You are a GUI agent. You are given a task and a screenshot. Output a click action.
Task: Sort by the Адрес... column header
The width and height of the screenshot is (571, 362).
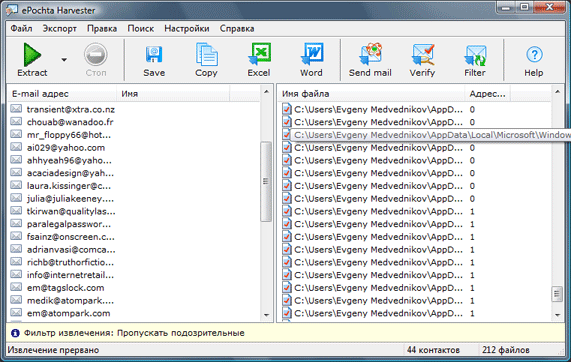487,94
